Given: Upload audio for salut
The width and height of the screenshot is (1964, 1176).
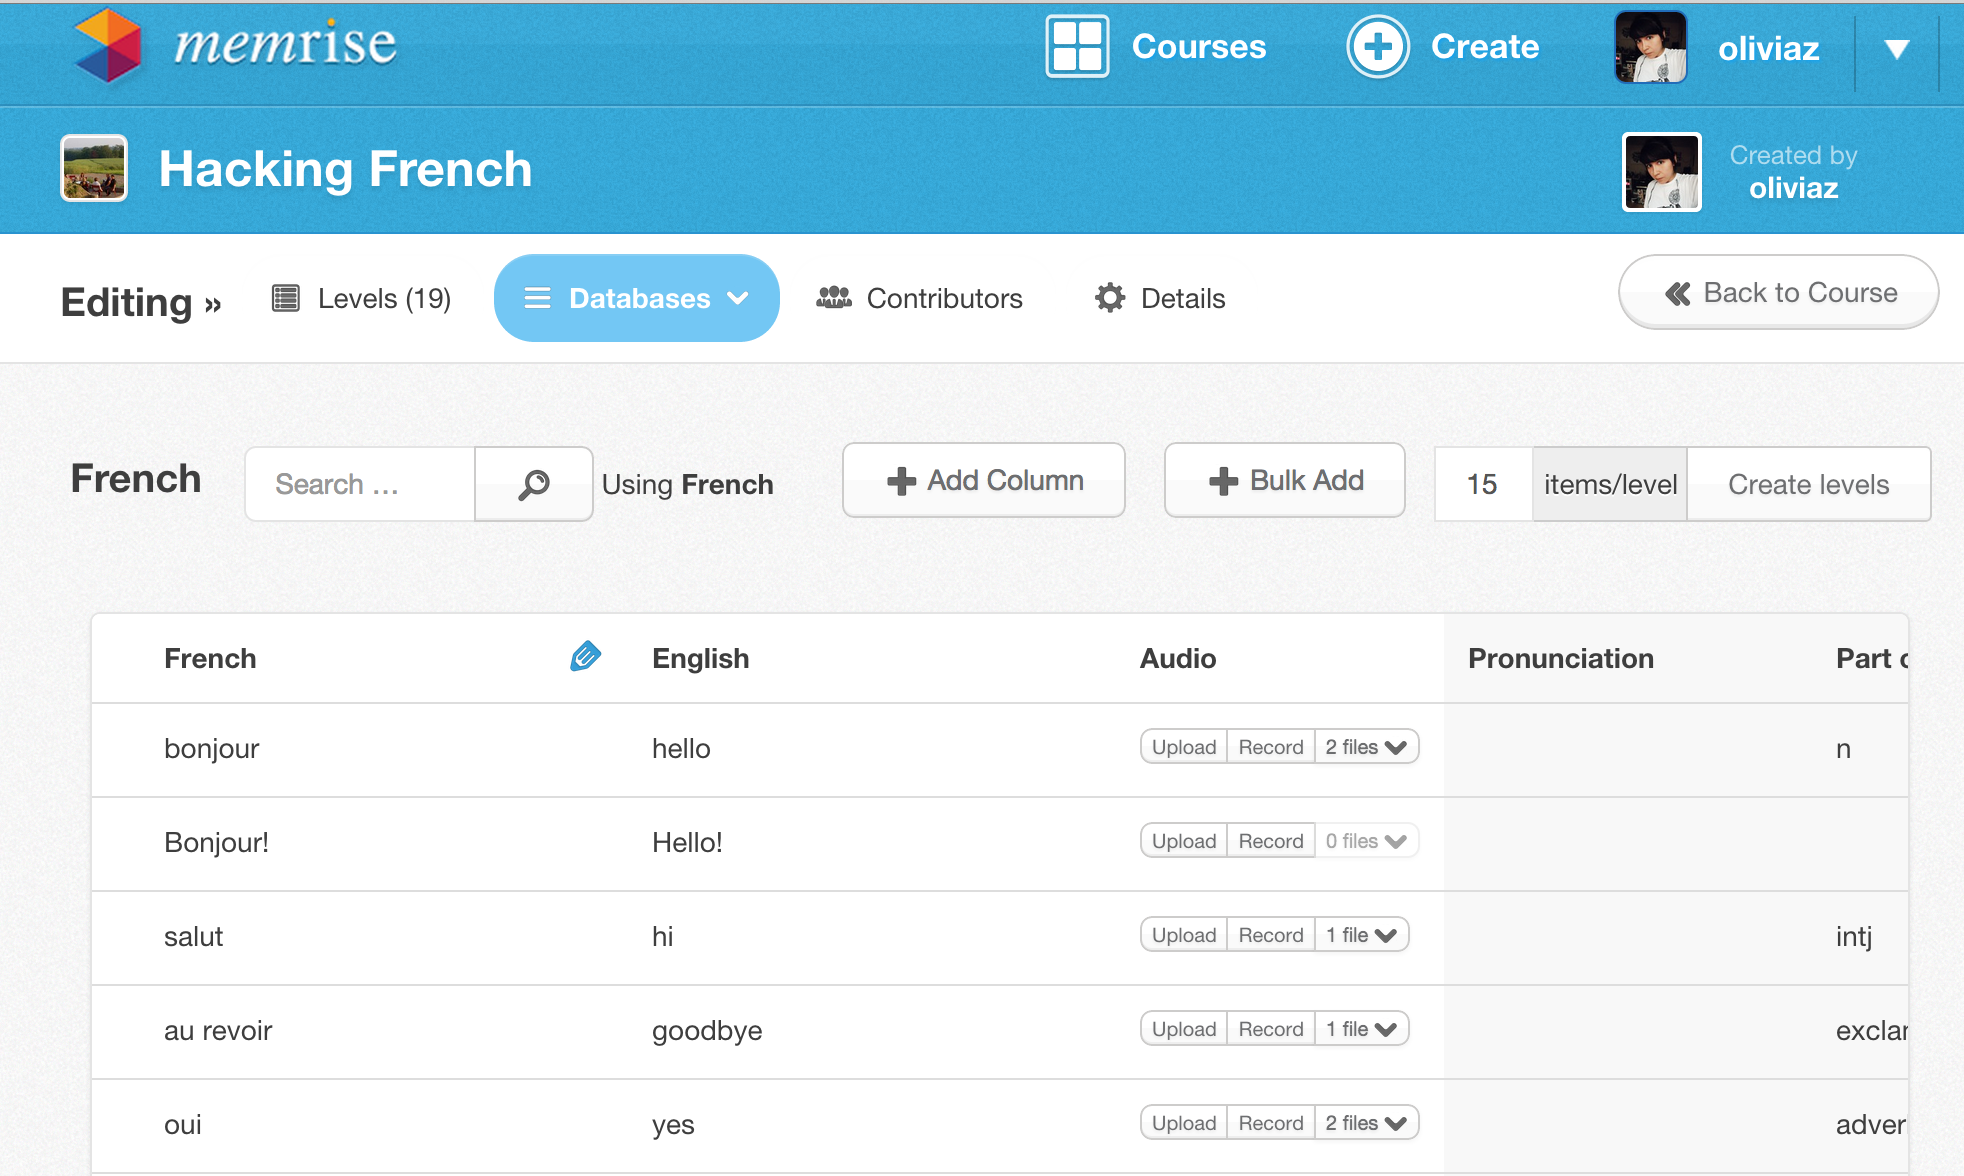Looking at the screenshot, I should pos(1184,935).
